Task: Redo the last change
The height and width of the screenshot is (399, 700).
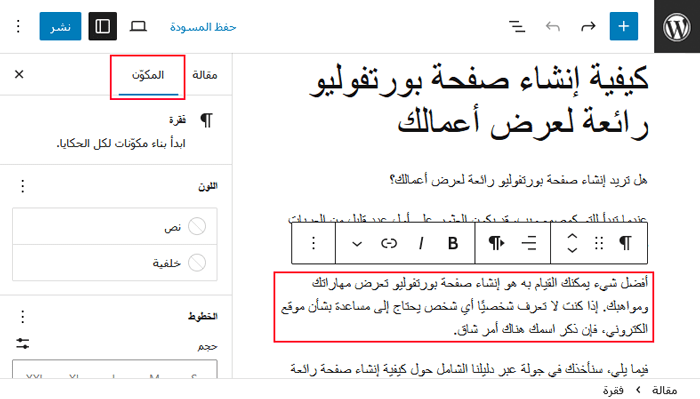Action: [588, 27]
